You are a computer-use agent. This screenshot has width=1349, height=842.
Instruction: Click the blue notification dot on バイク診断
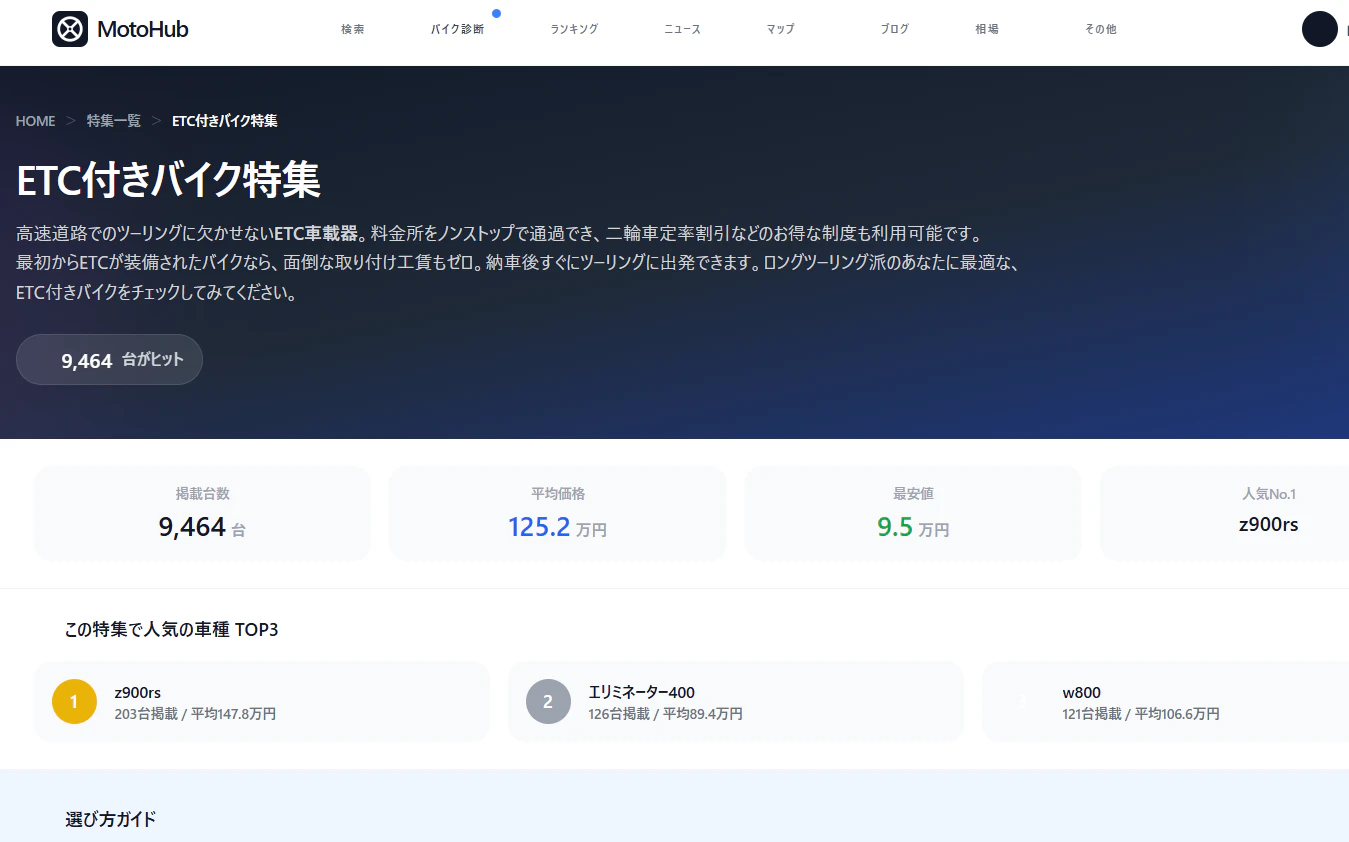click(x=497, y=13)
